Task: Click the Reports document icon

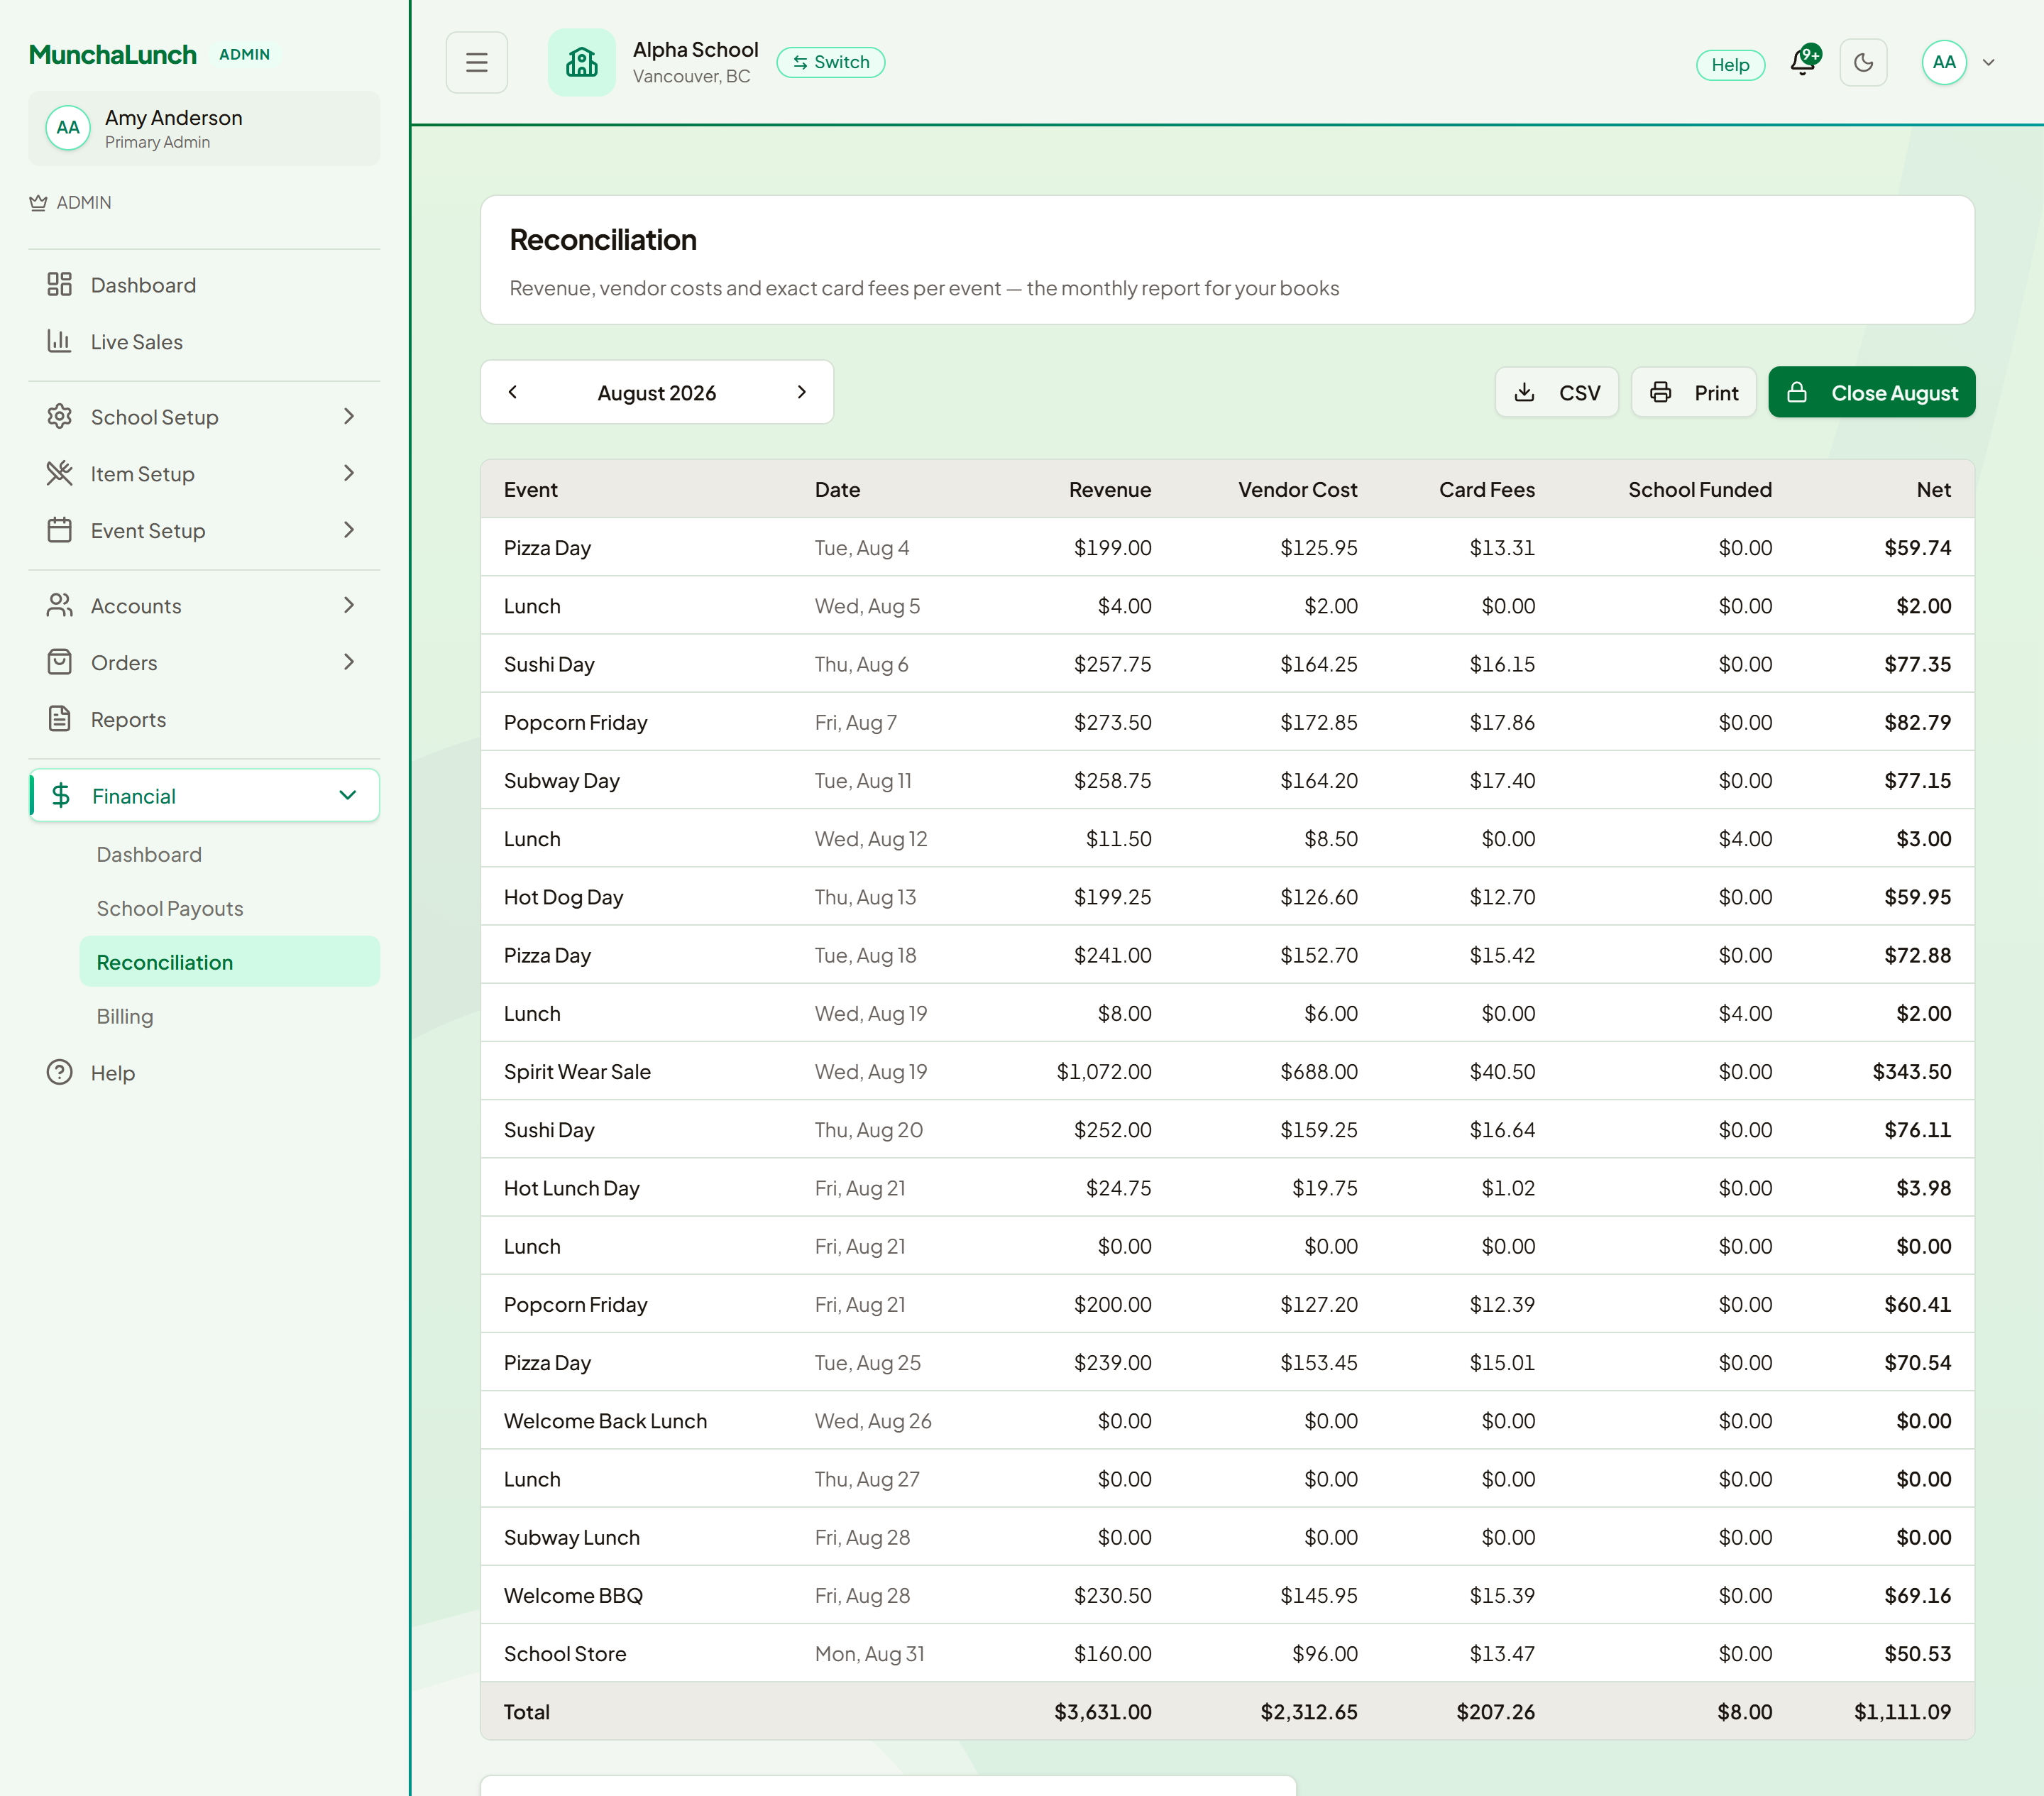Action: 59,719
